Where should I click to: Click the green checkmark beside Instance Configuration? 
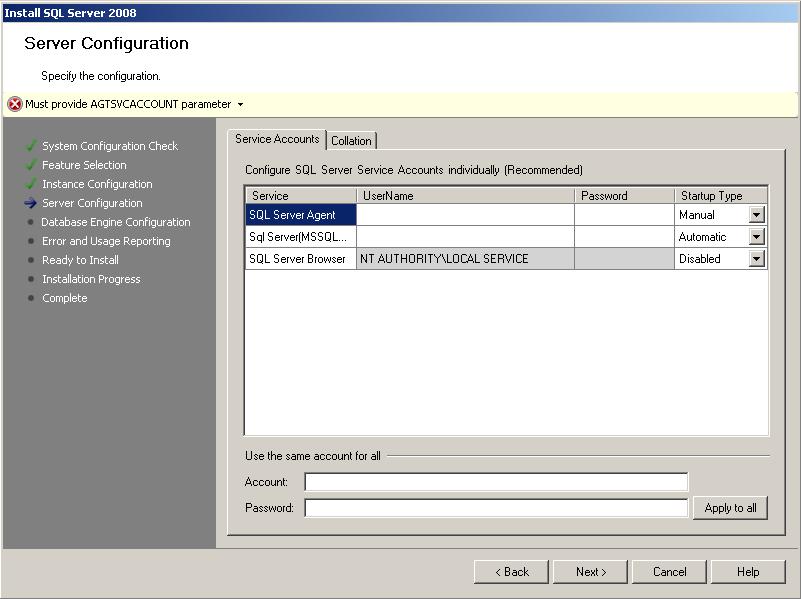31,183
